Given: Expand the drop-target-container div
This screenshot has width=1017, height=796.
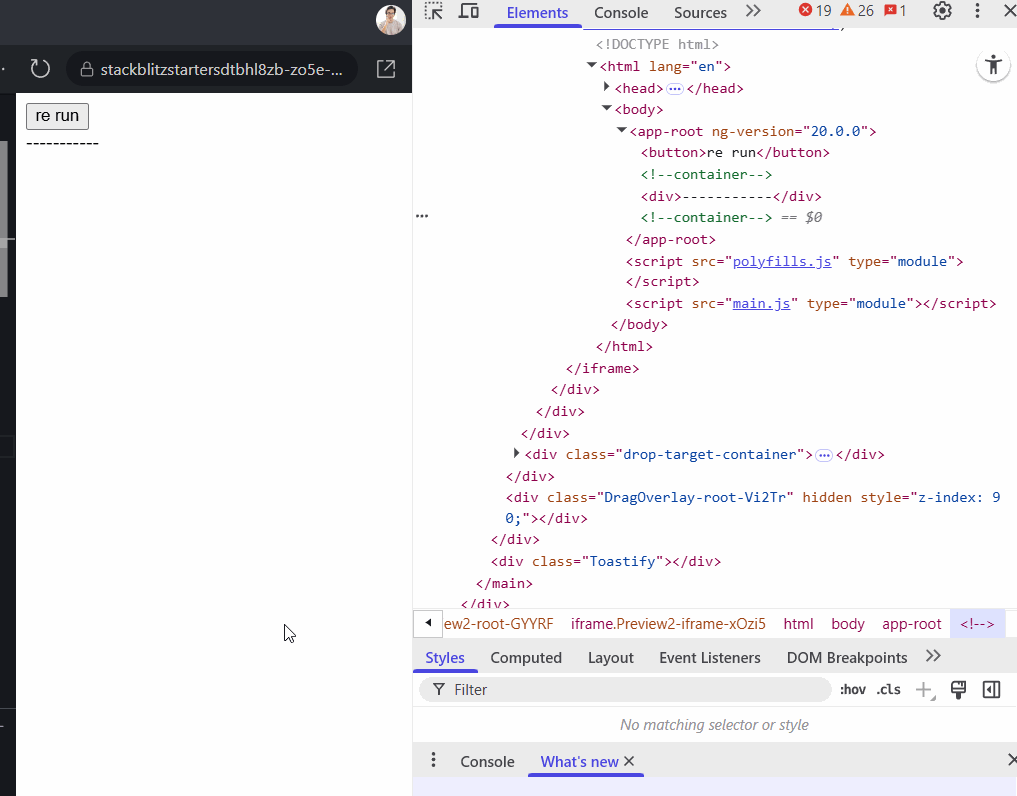Looking at the screenshot, I should [516, 454].
